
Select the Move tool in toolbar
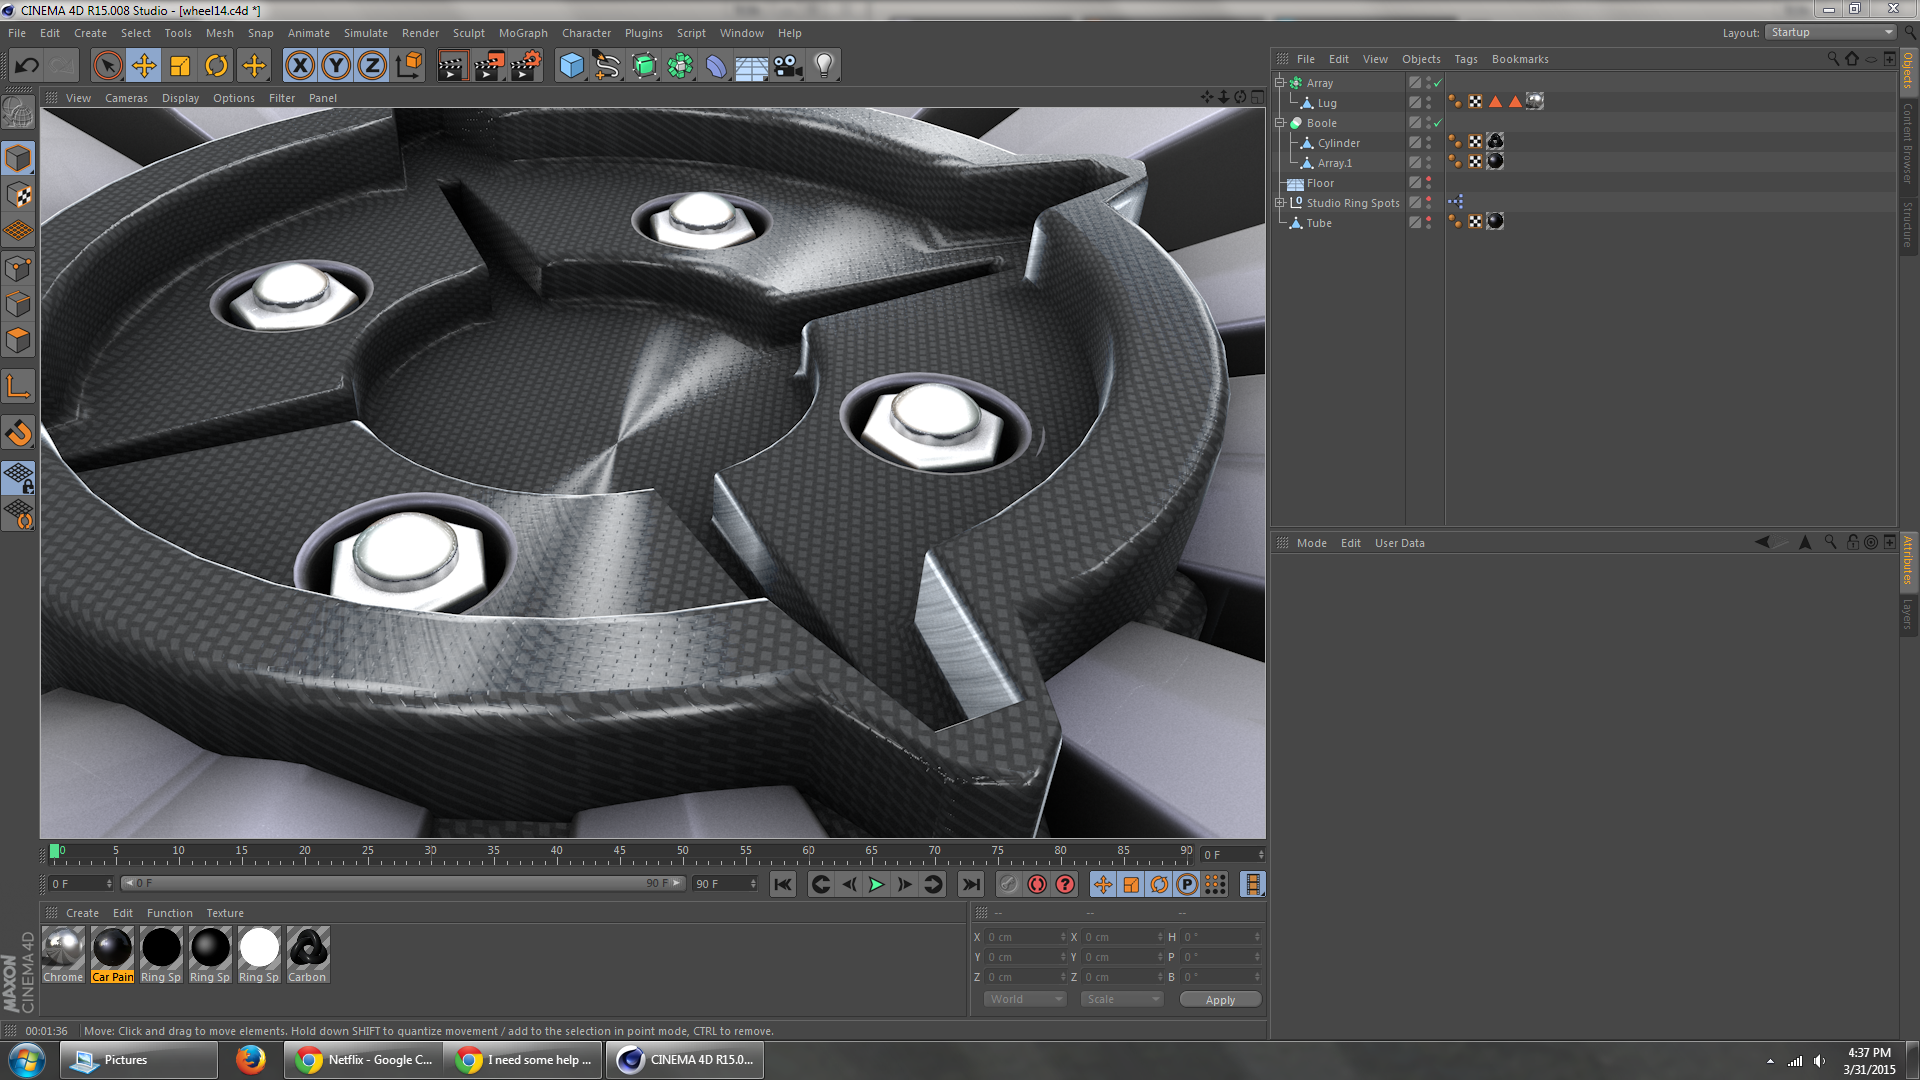click(144, 66)
